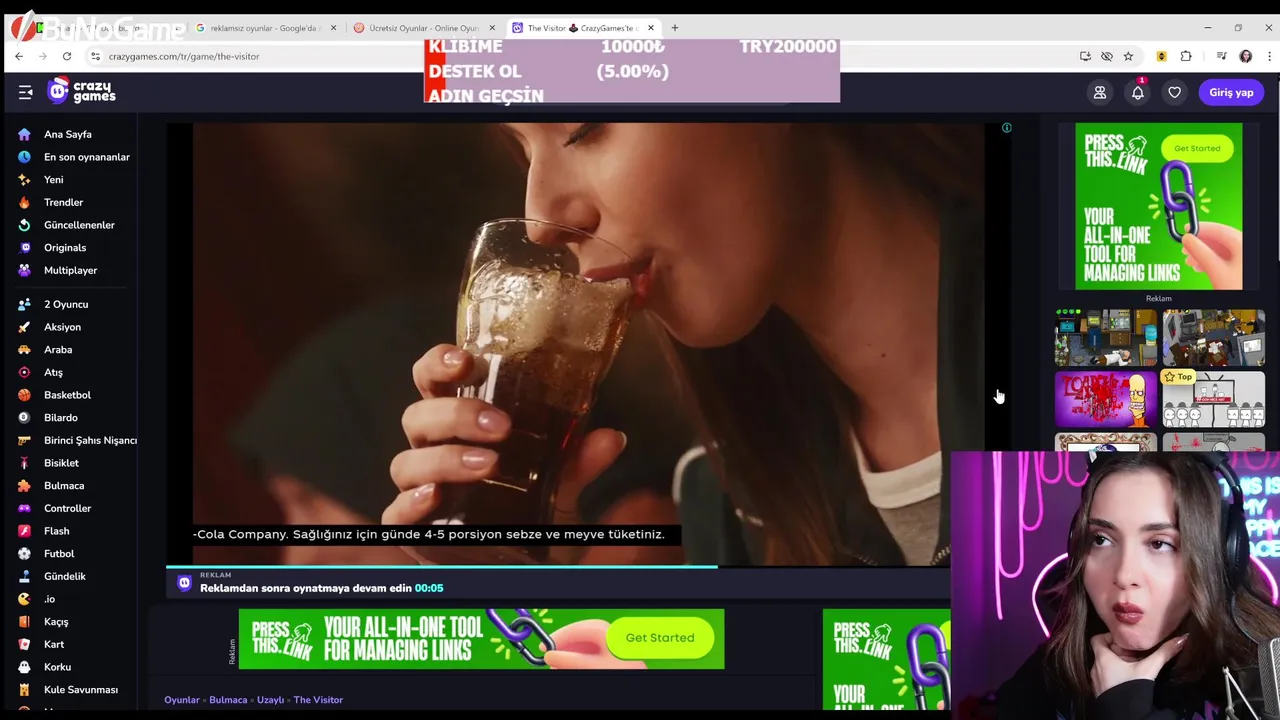Click the Giriş yap button
Screen dimensions: 1280x720
1231,92
